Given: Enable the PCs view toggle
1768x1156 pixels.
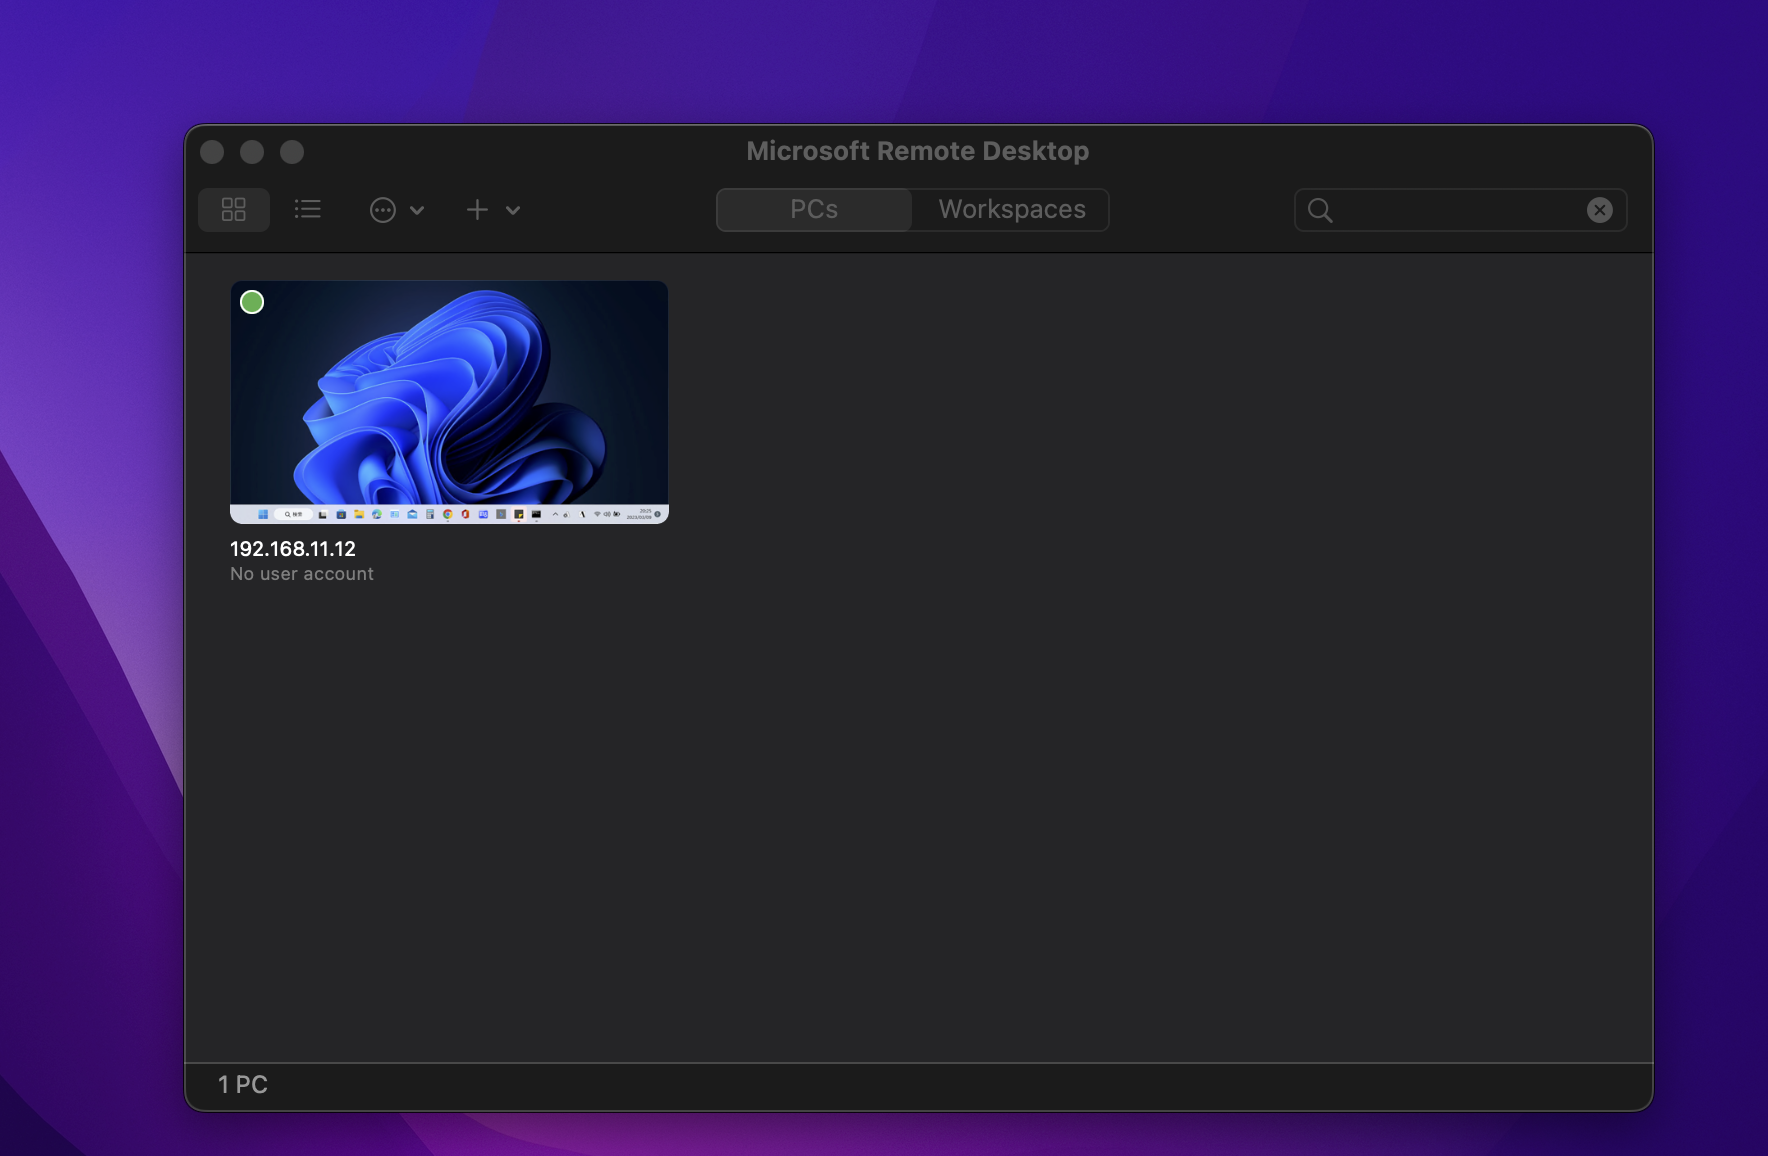Looking at the screenshot, I should pyautogui.click(x=812, y=210).
